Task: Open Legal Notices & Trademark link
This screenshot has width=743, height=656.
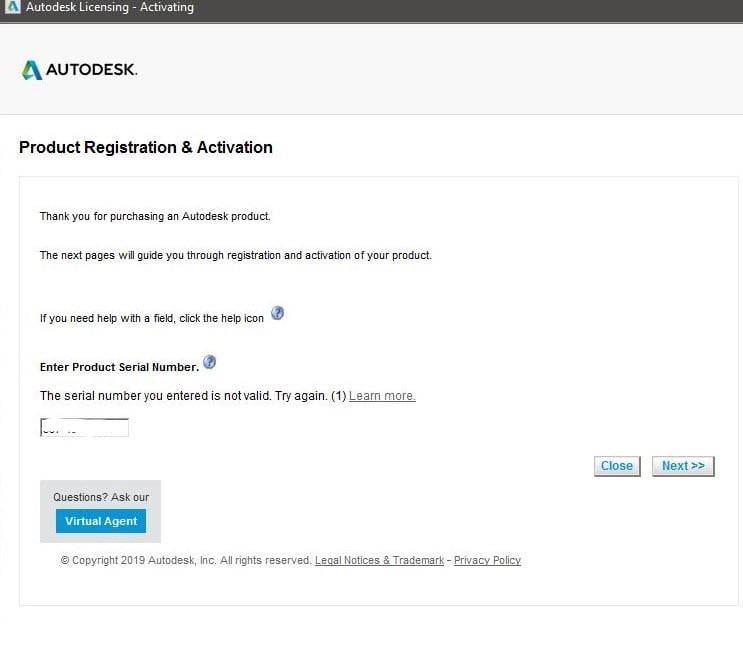Action: 379,561
